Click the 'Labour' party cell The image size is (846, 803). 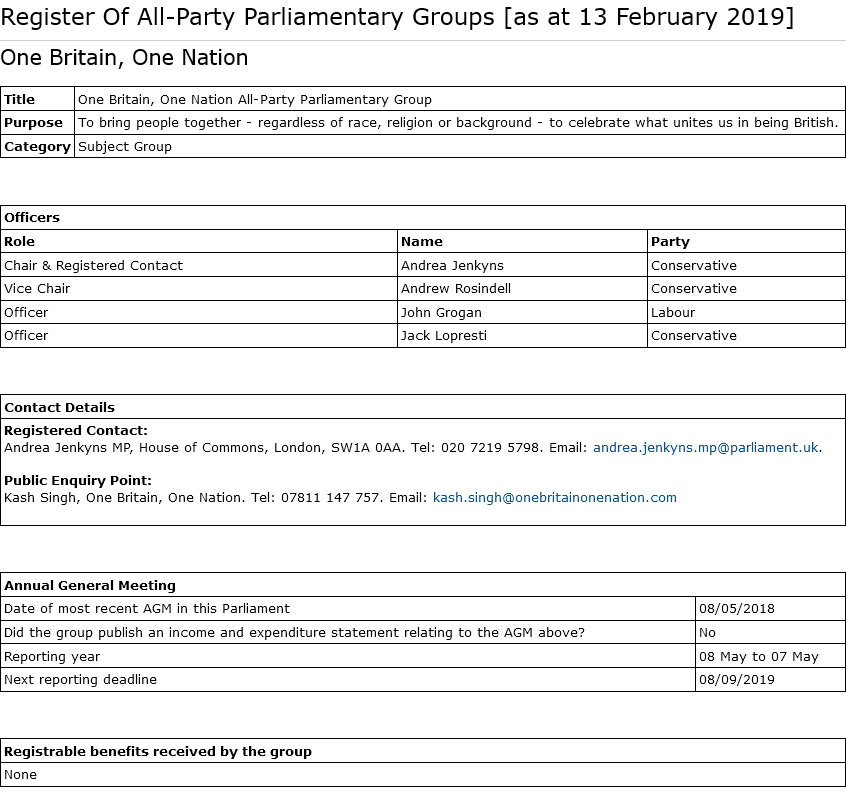(x=746, y=312)
